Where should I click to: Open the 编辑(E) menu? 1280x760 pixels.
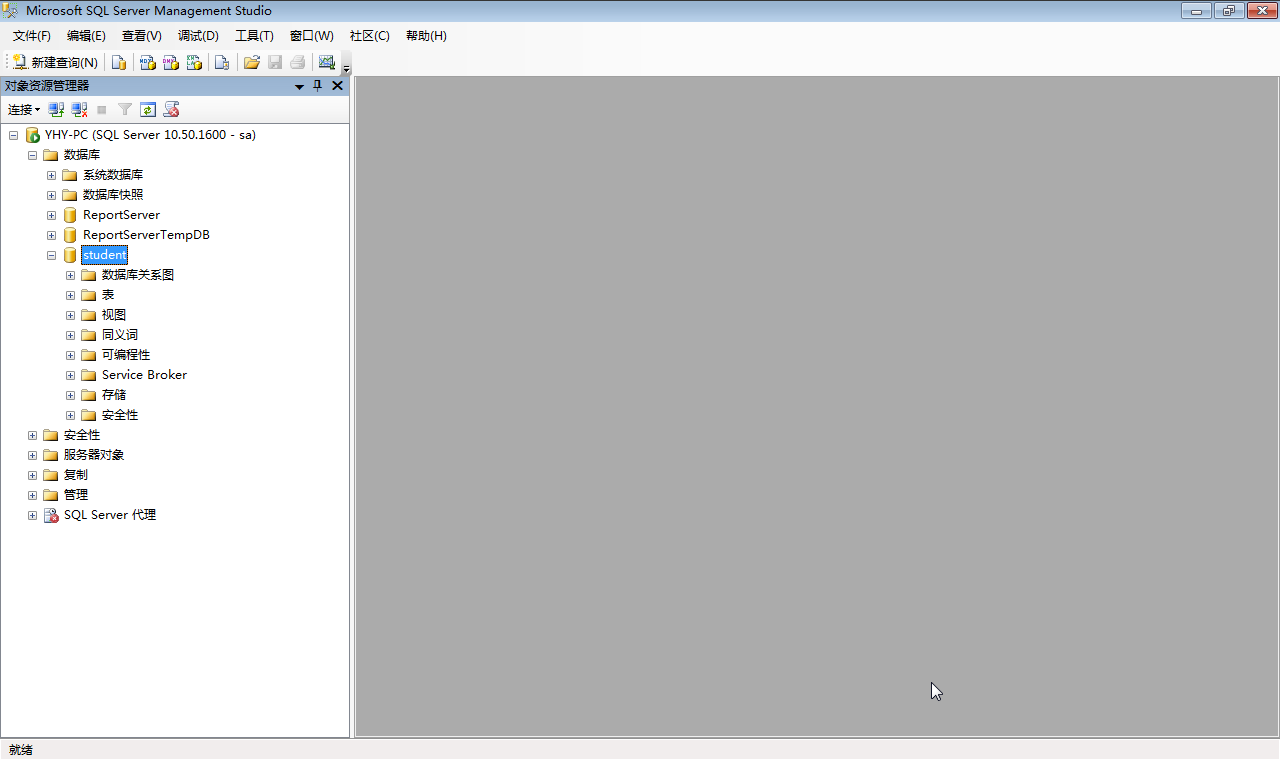[x=86, y=36]
